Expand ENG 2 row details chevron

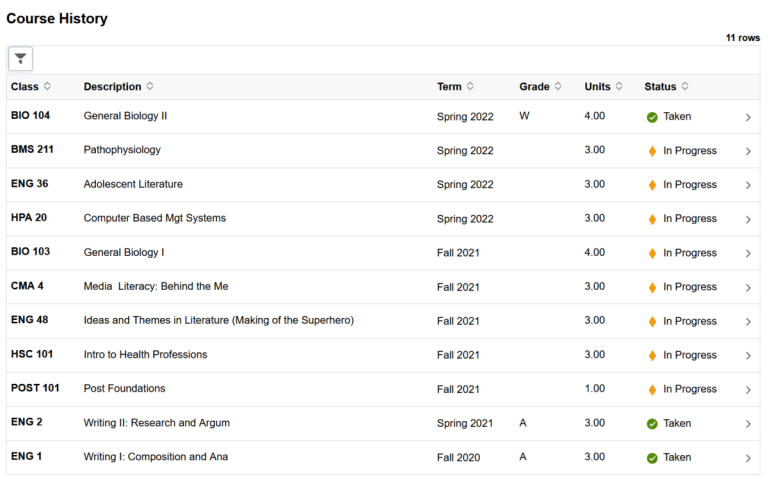point(748,424)
